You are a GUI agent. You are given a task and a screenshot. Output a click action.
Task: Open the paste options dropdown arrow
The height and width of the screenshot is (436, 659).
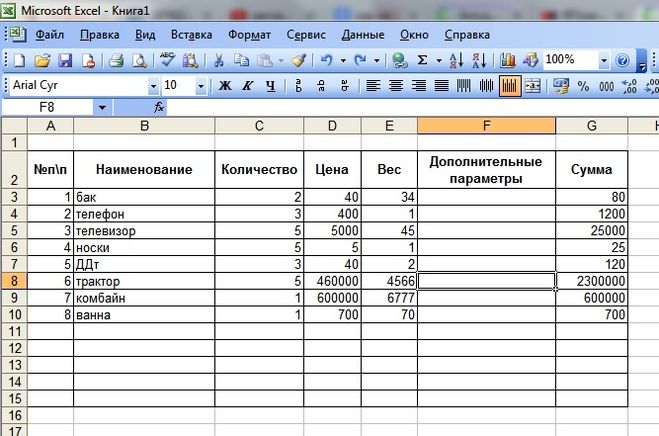(281, 61)
